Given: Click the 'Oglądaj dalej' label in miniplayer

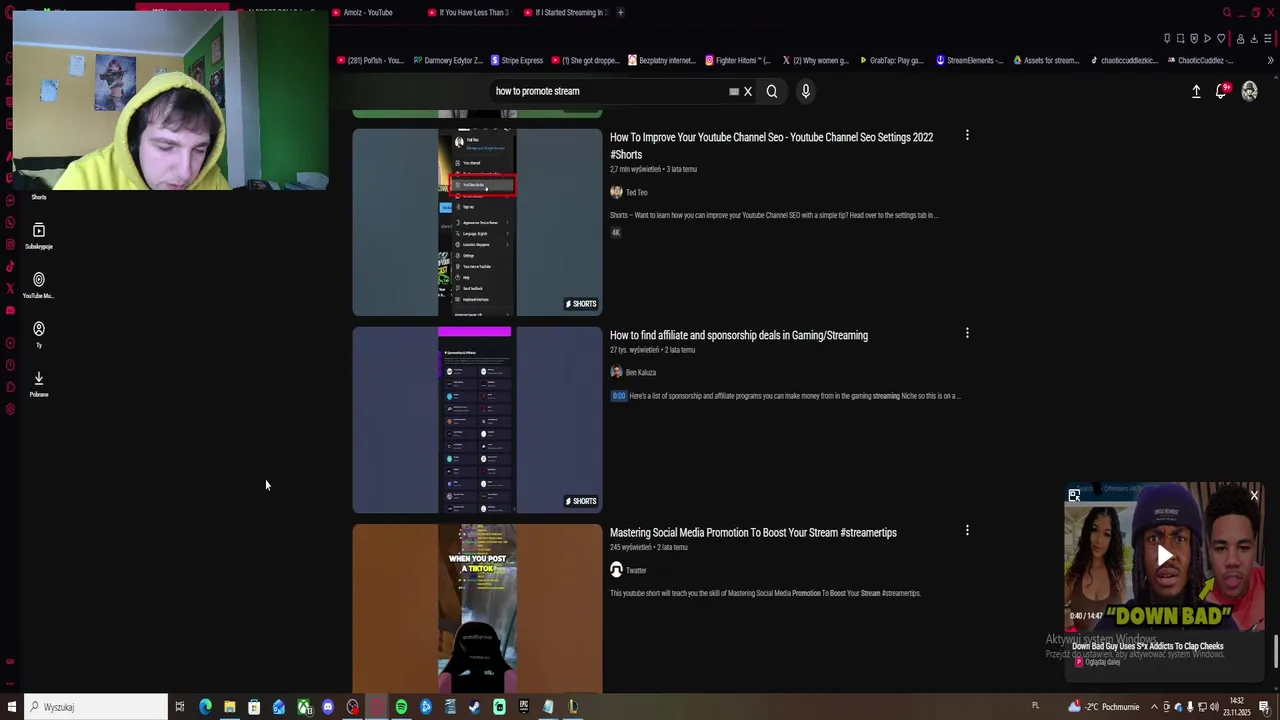Looking at the screenshot, I should (x=1102, y=662).
